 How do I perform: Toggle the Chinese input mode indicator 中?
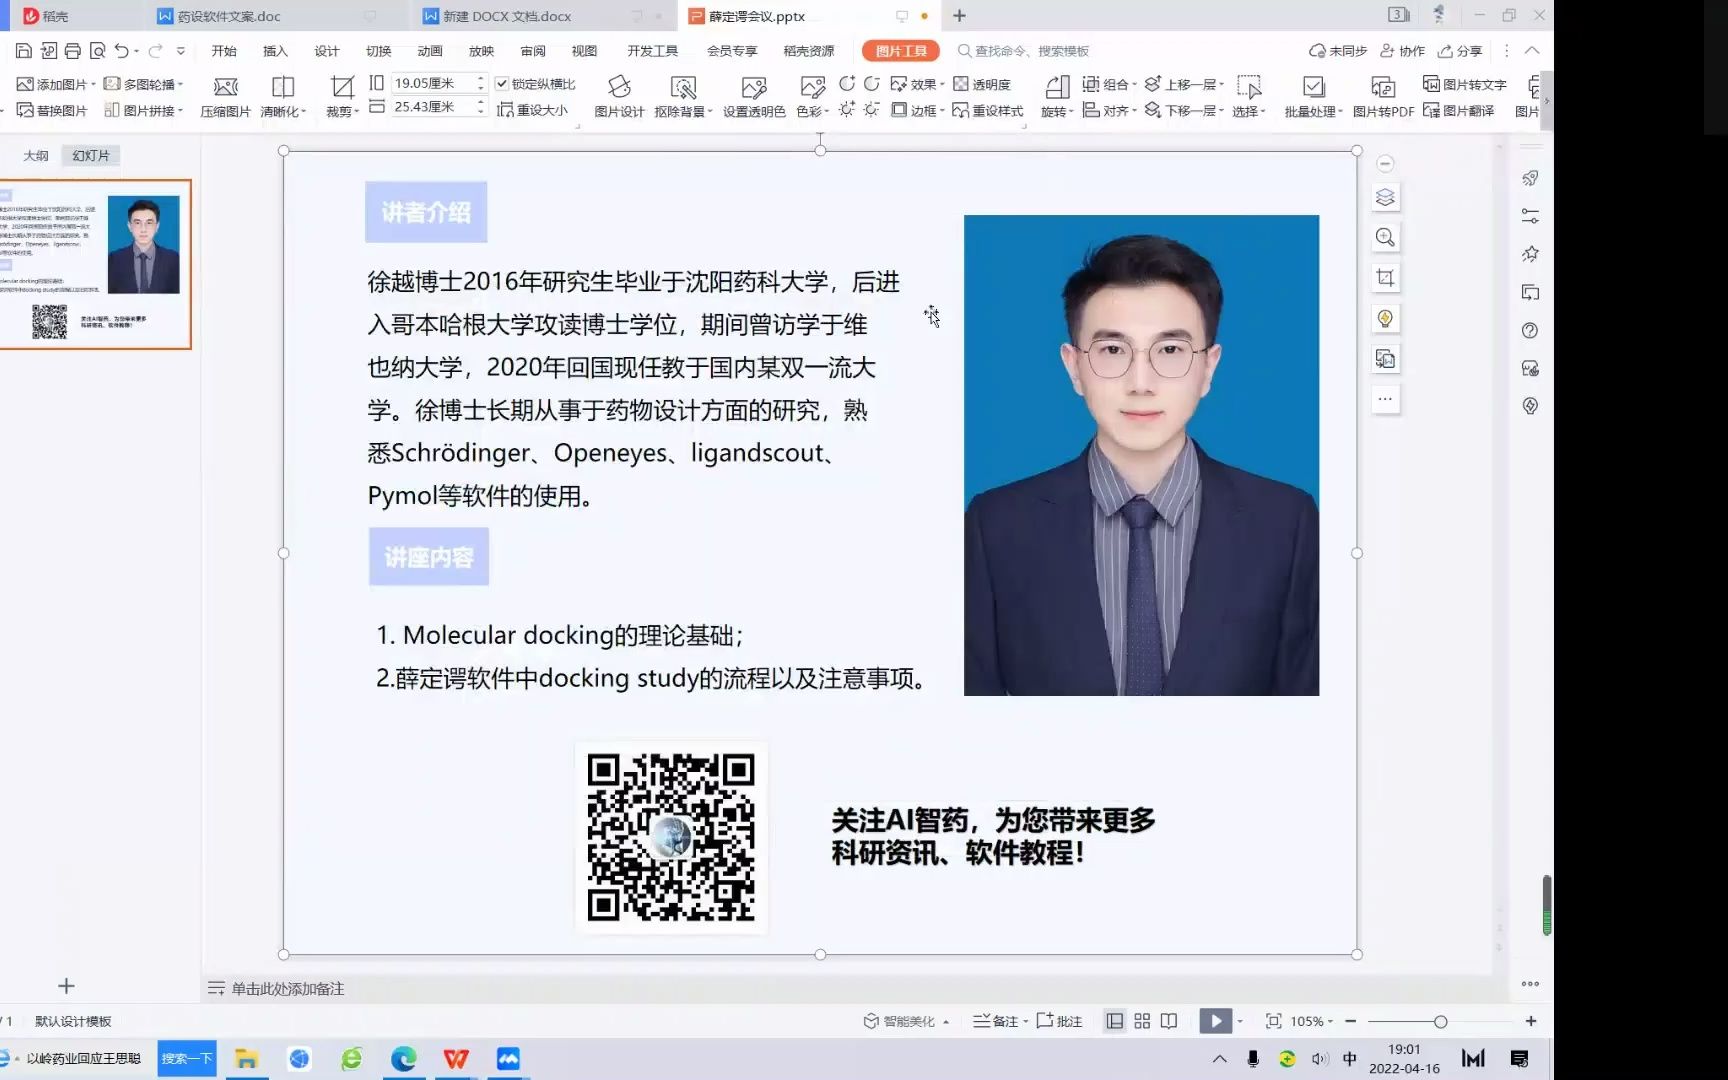pyautogui.click(x=1350, y=1059)
